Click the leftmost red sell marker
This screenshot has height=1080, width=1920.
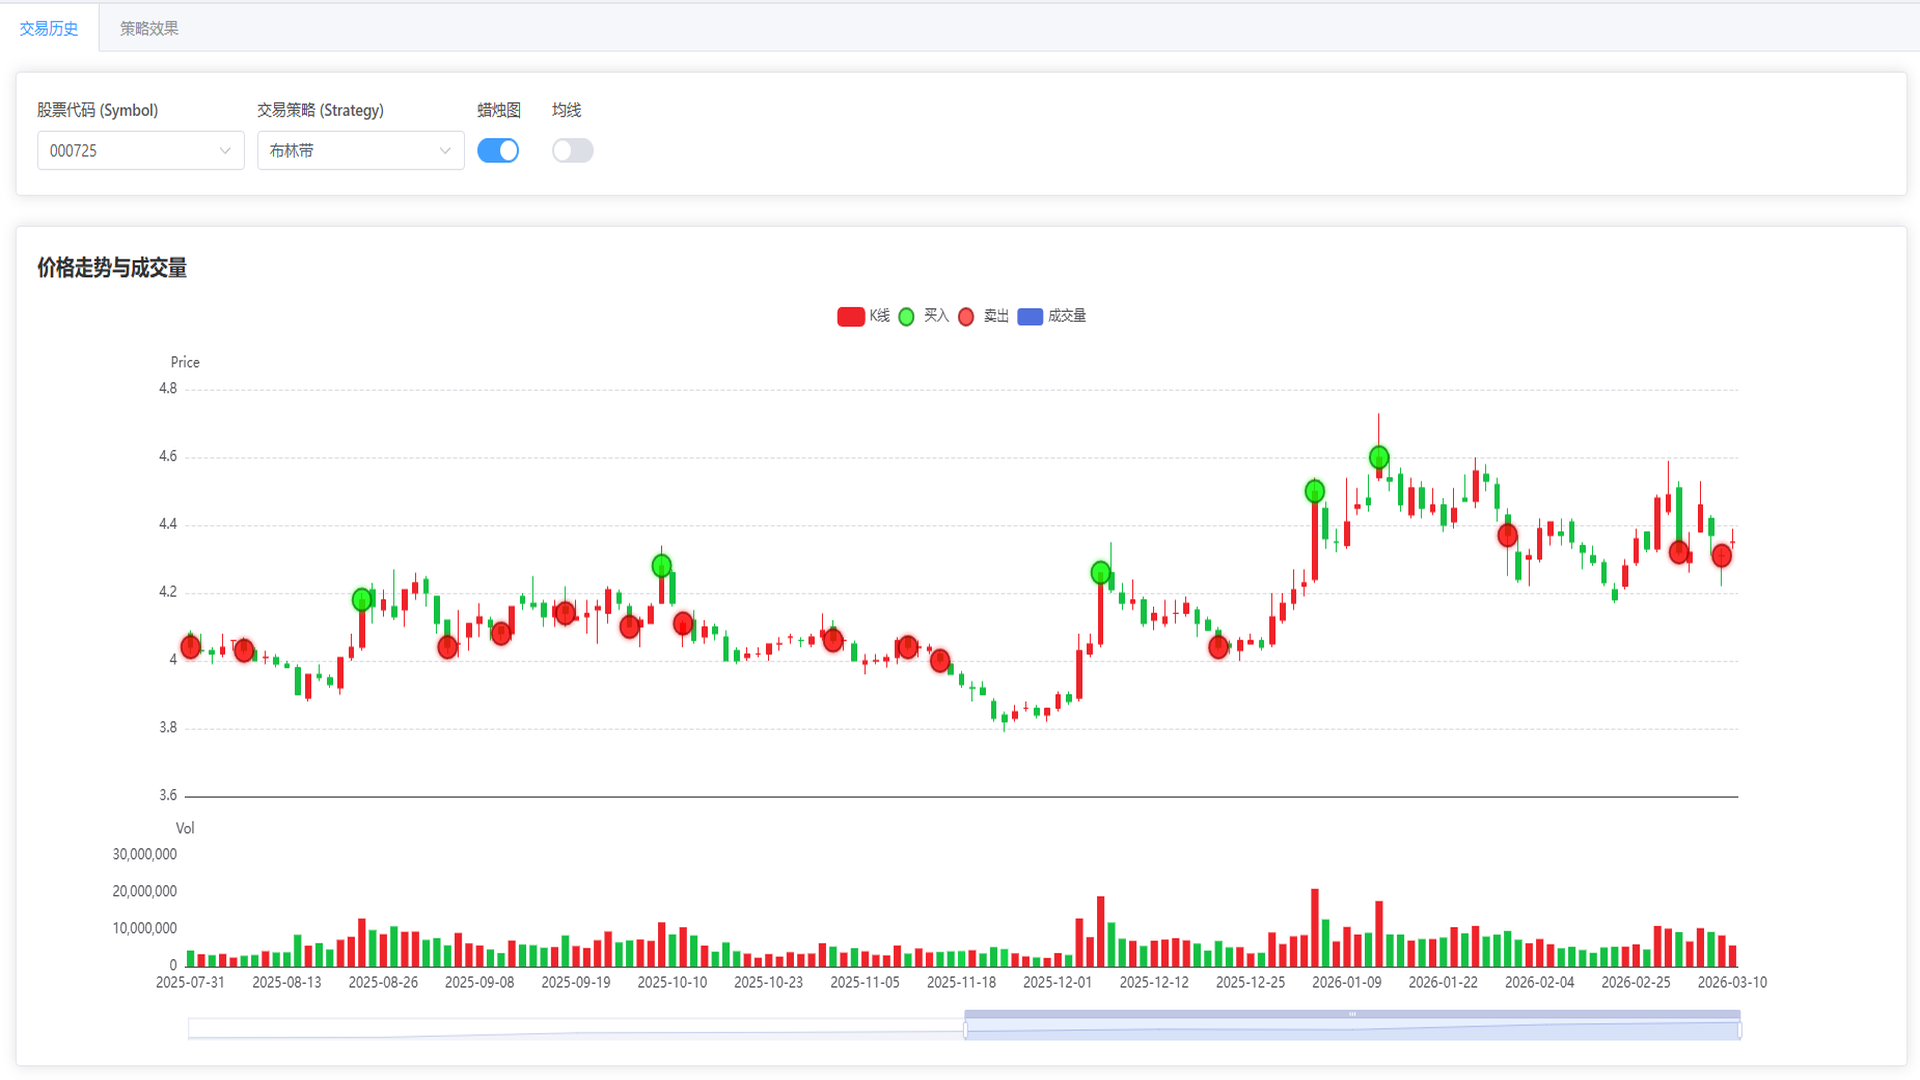(191, 647)
